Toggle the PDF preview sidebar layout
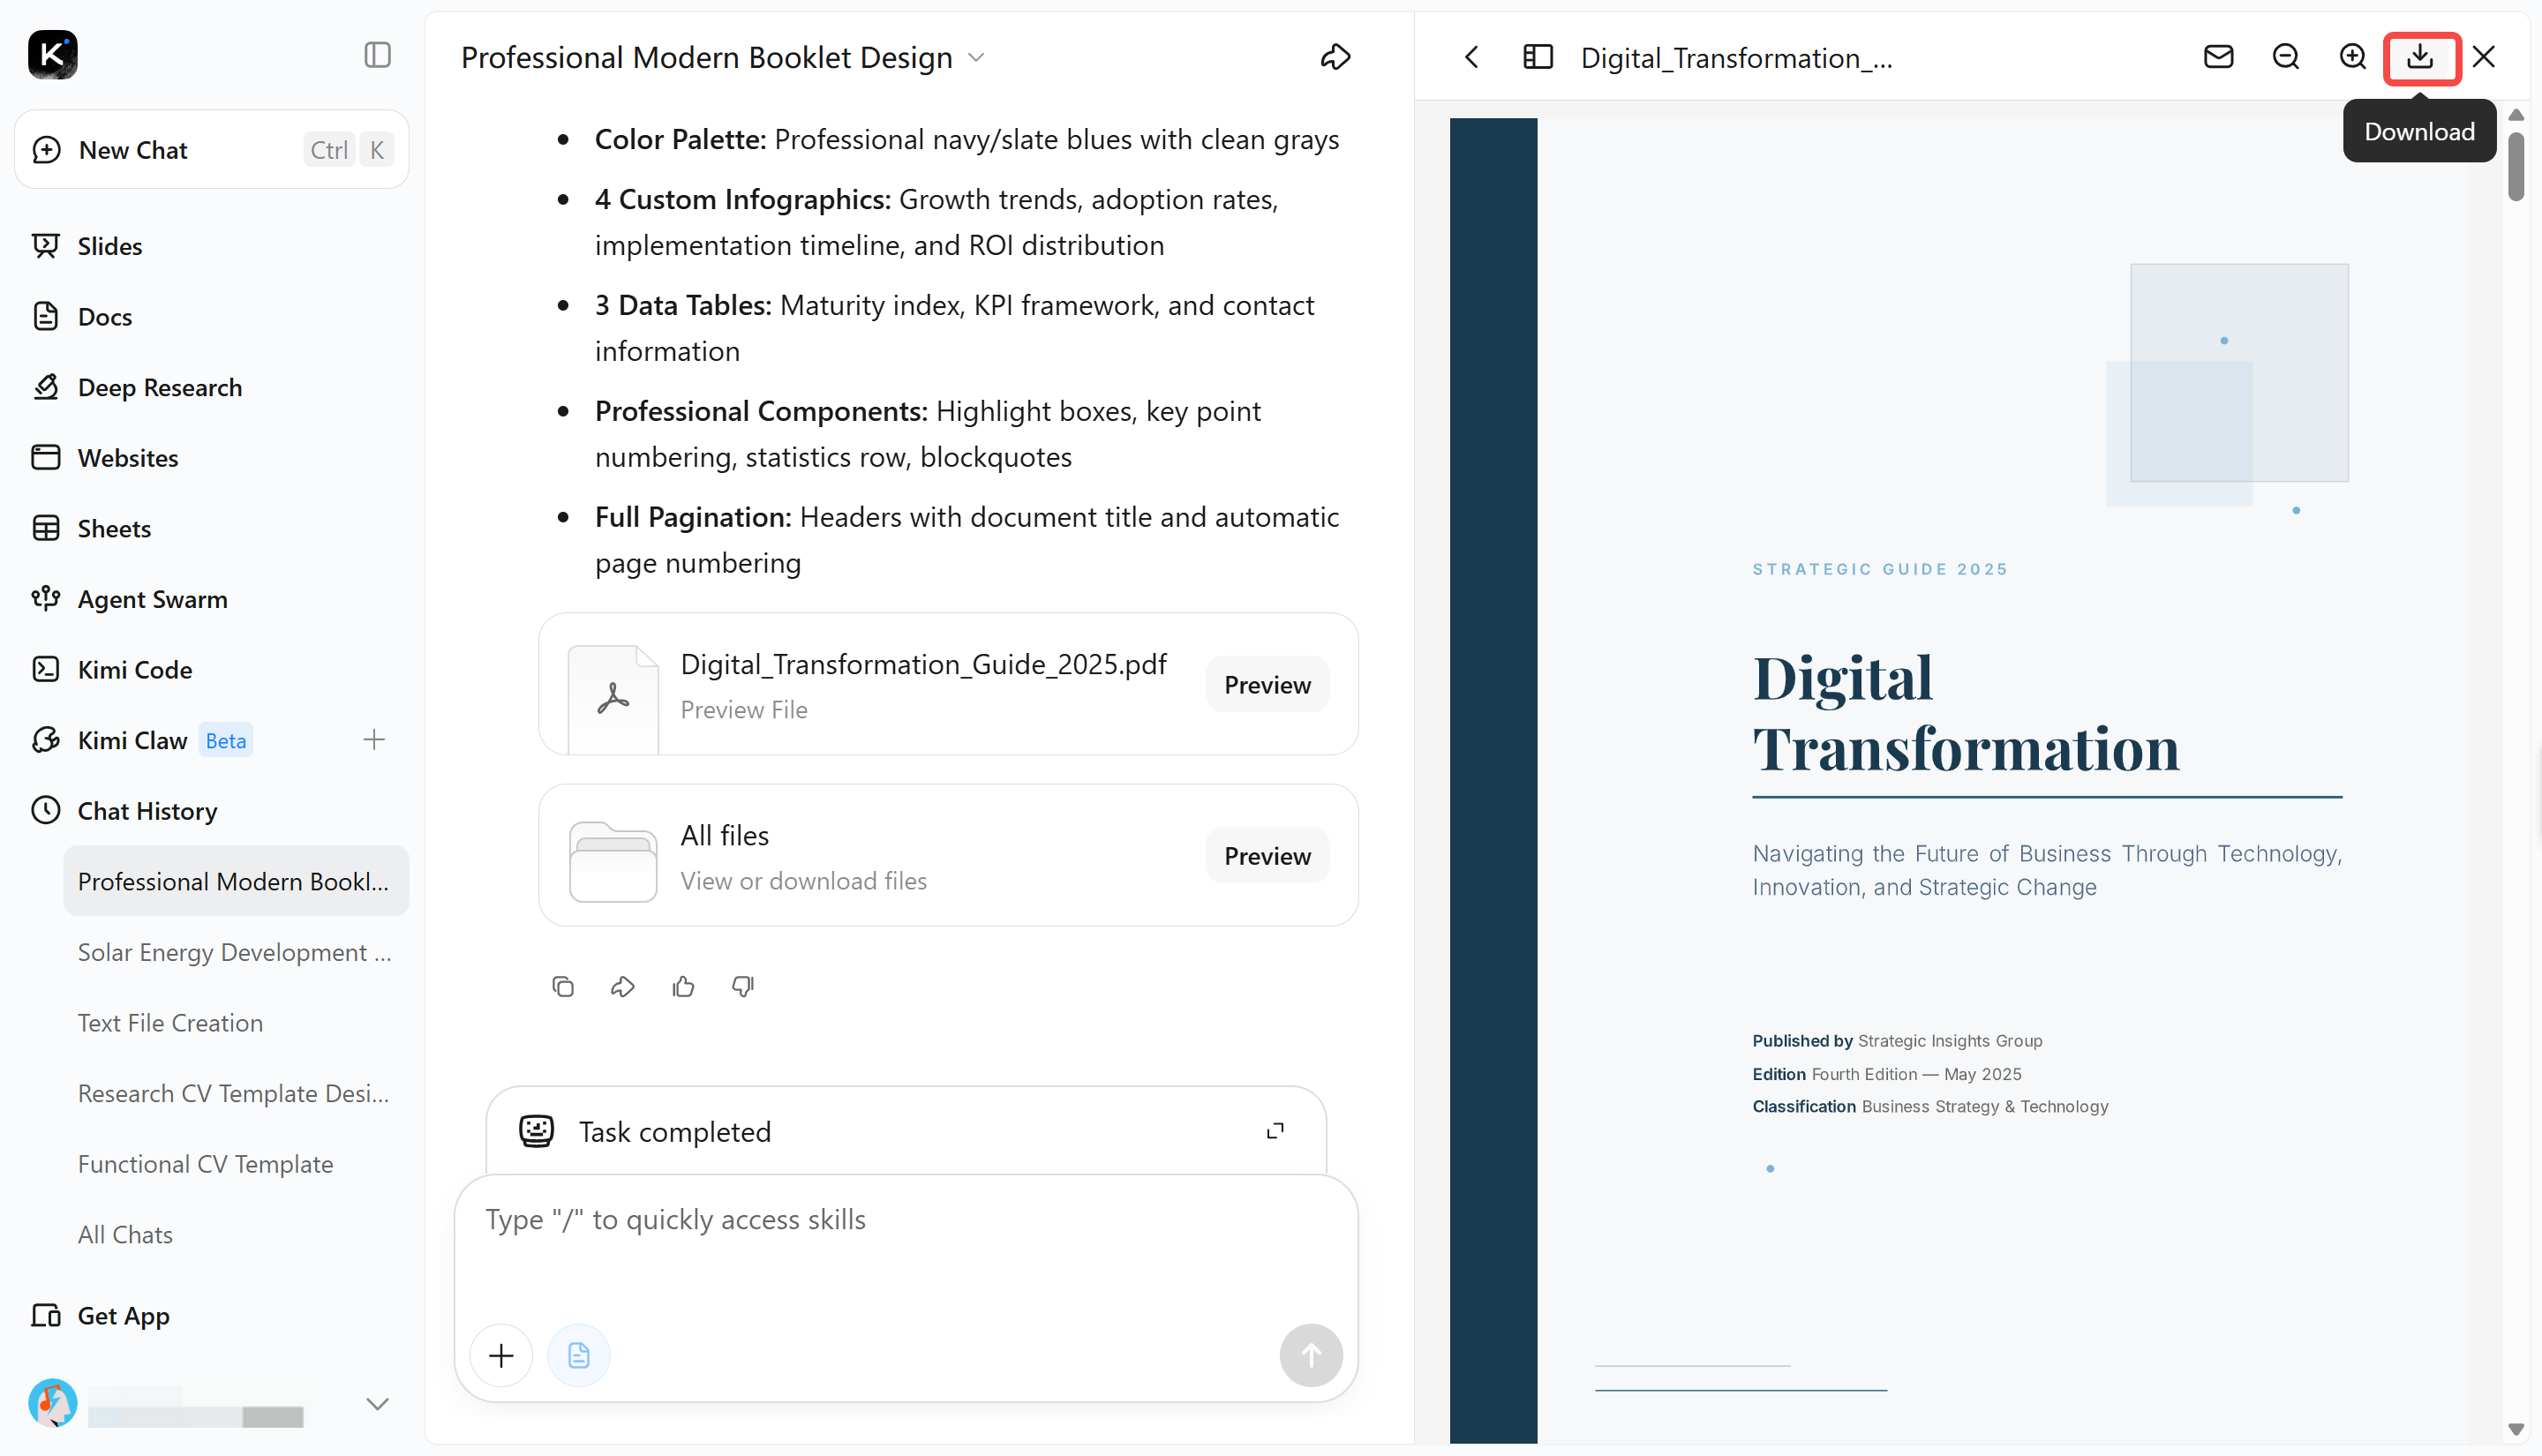Screen dimensions: 2542x1456 tap(1537, 57)
